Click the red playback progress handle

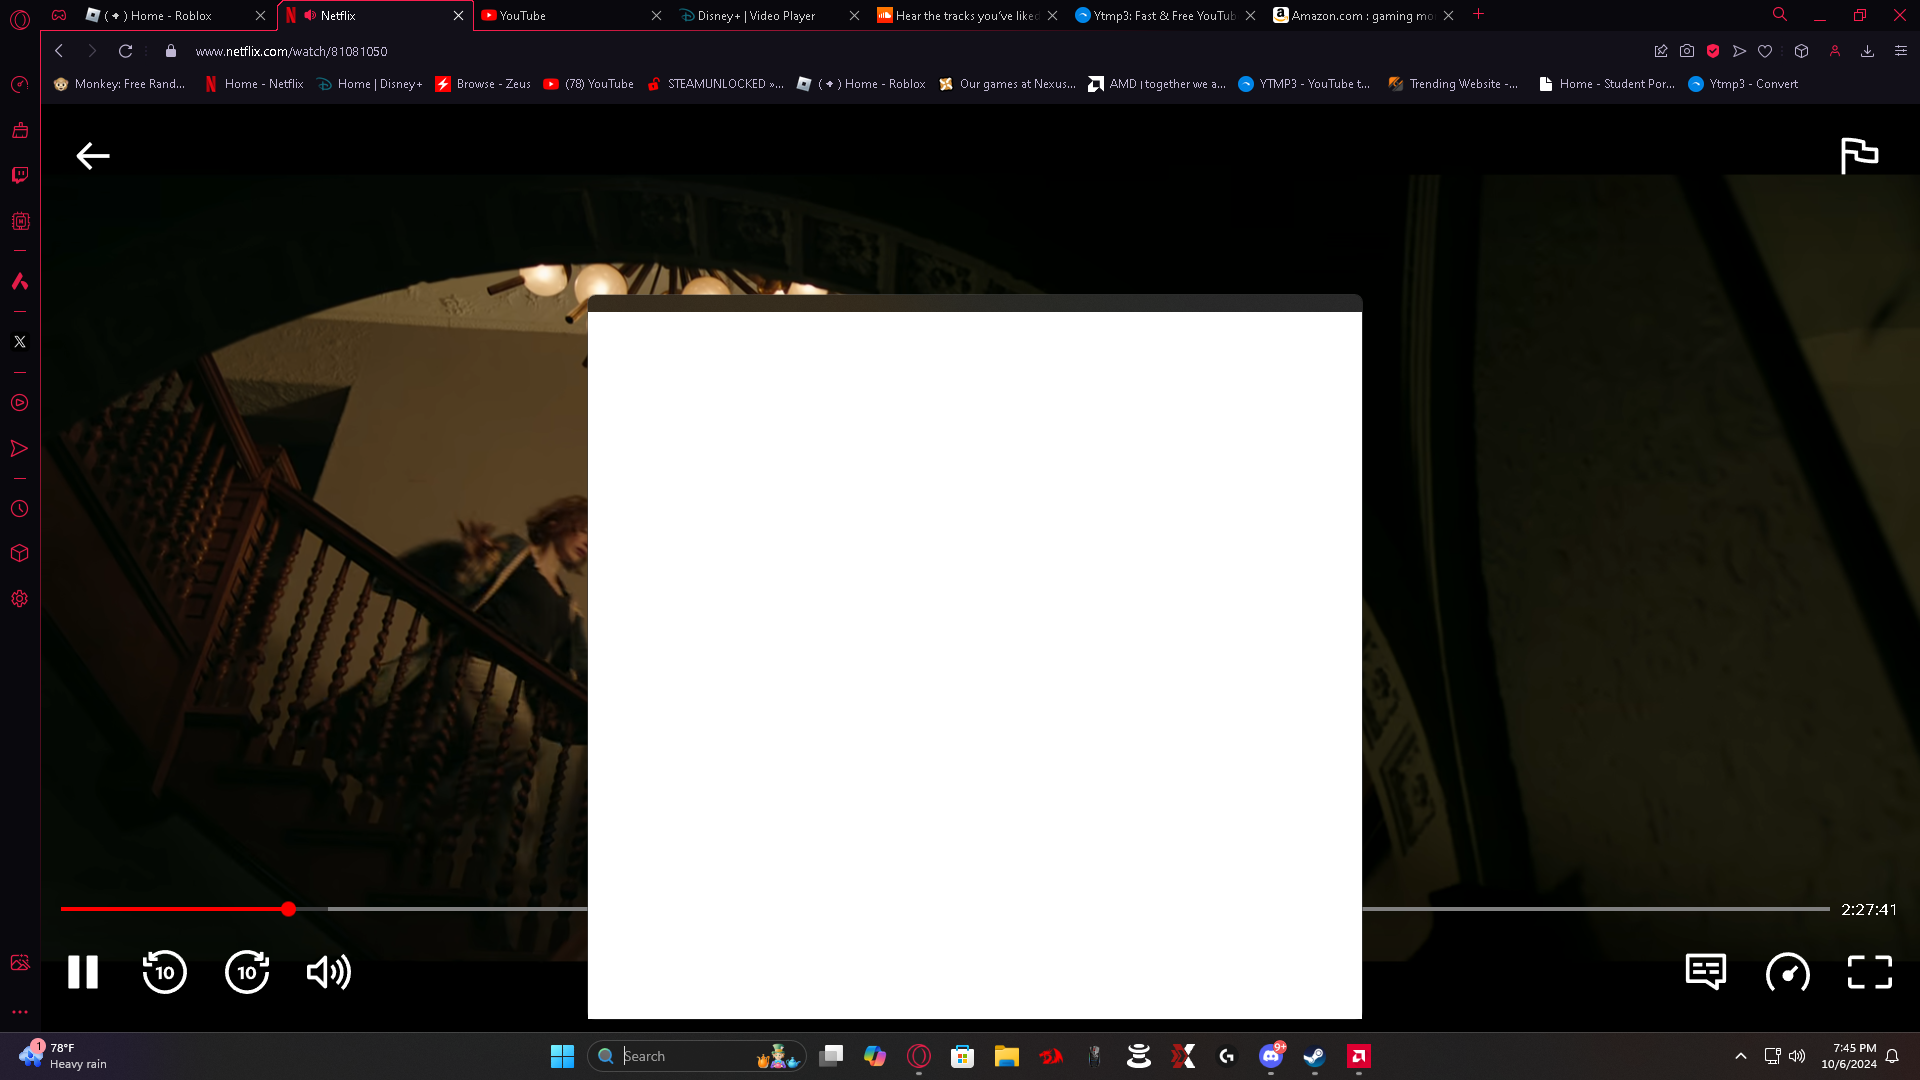coord(288,909)
